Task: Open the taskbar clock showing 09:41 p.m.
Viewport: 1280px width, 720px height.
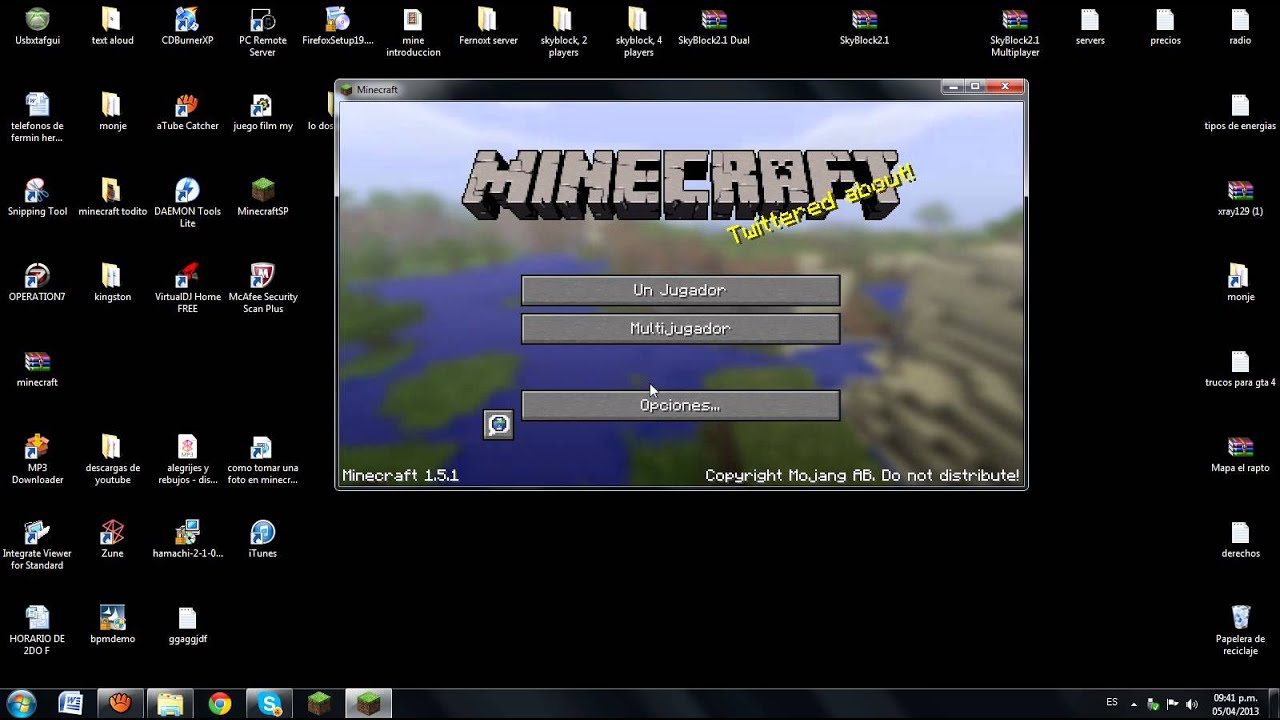Action: pos(1235,704)
